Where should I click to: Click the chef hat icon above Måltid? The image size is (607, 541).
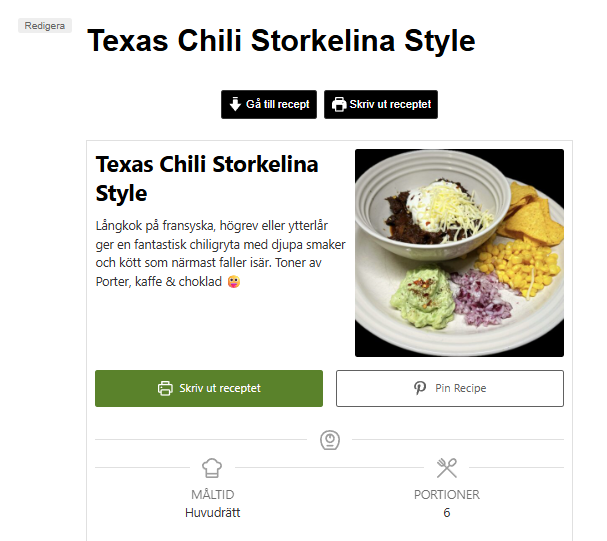point(211,467)
